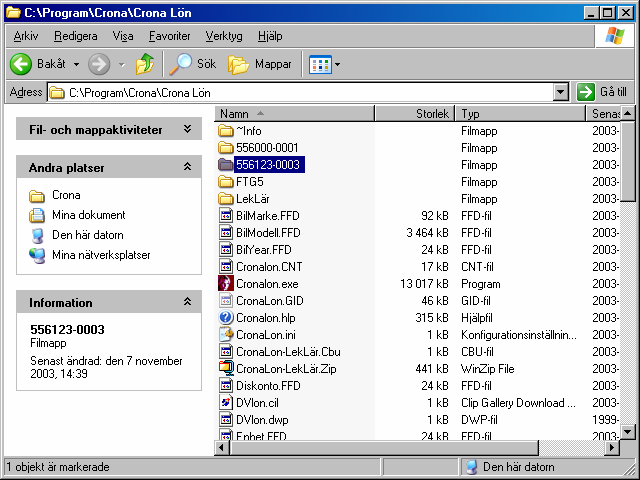640x480 pixels.
Task: Select the BilModell.FFD file icon
Action: point(226,233)
